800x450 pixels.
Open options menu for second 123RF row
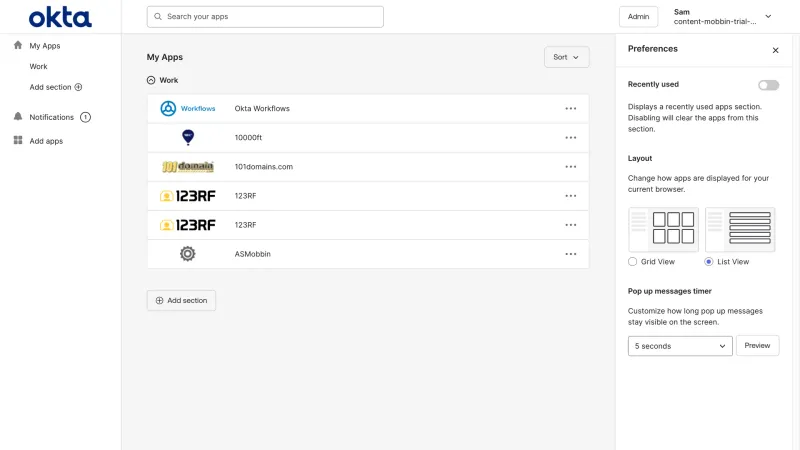click(570, 225)
